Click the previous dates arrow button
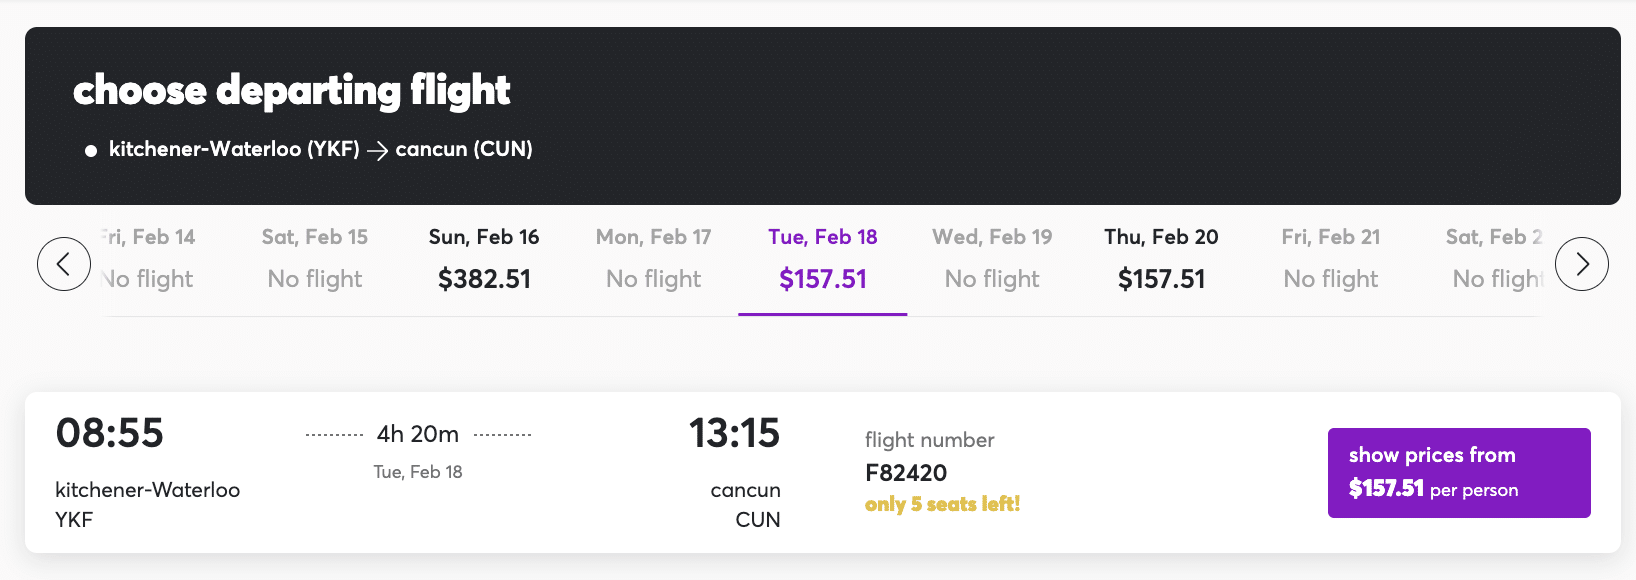This screenshot has width=1636, height=580. [64, 264]
